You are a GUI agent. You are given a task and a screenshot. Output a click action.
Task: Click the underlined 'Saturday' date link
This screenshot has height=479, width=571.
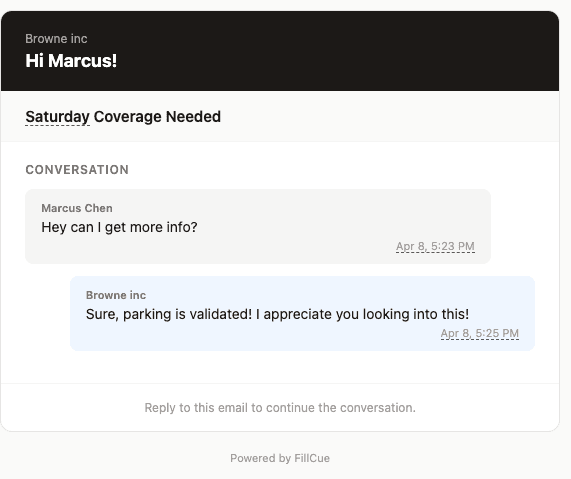coord(58,117)
